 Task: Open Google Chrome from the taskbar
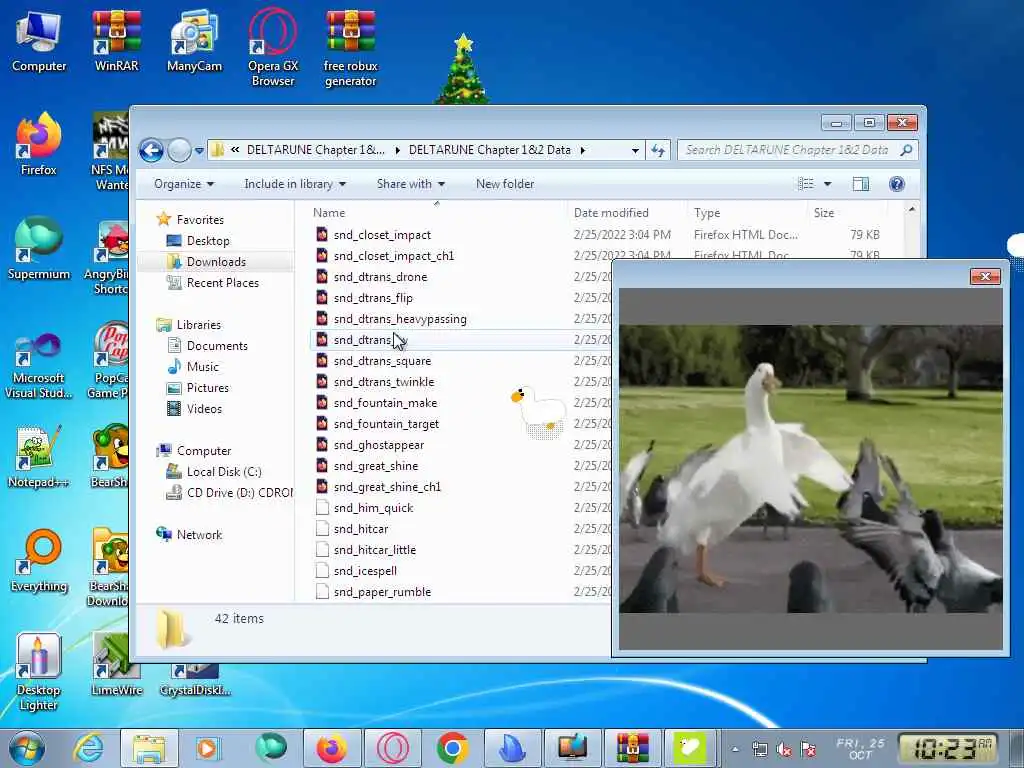click(453, 748)
